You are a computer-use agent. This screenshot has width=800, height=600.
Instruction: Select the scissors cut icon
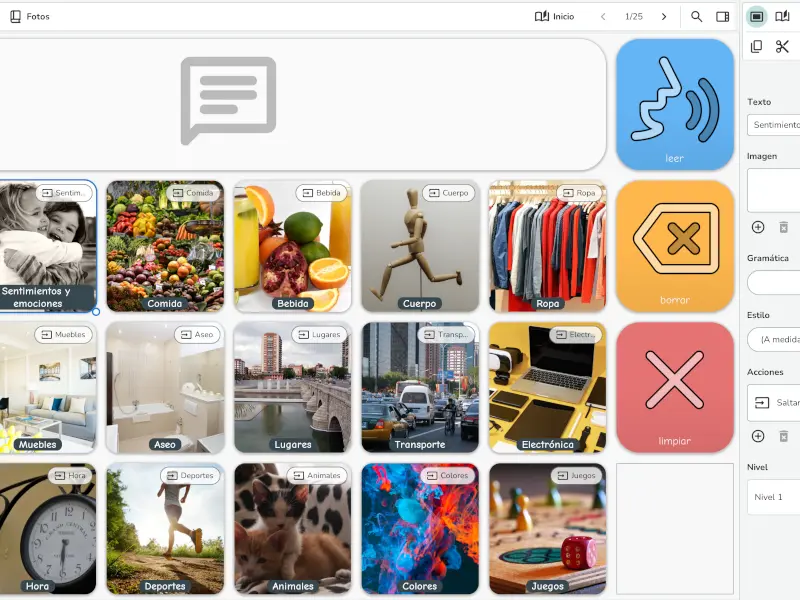coord(782,46)
